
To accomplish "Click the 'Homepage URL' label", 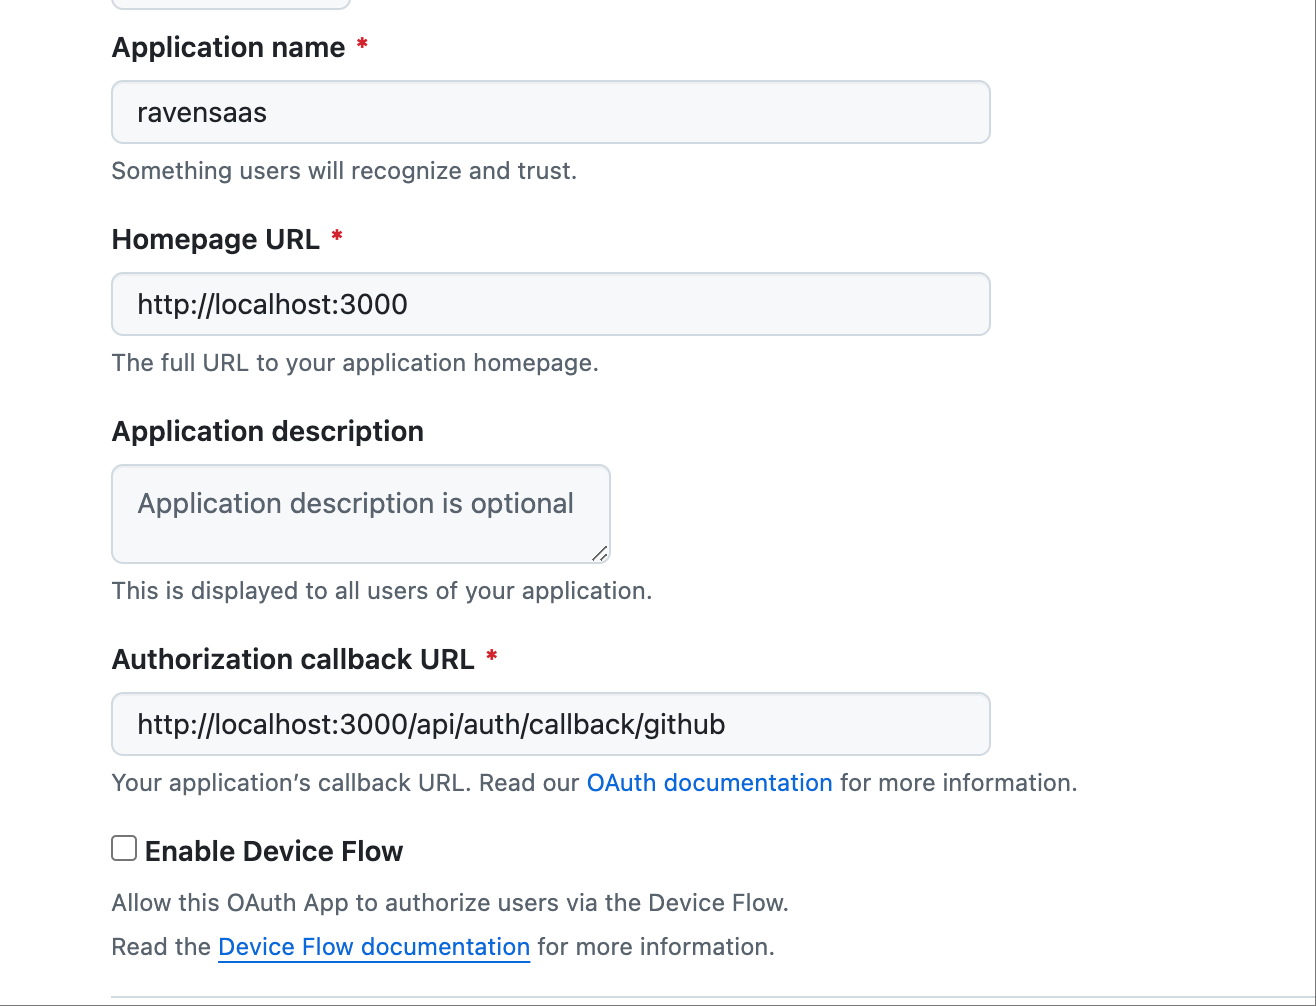I will pyautogui.click(x=216, y=240).
